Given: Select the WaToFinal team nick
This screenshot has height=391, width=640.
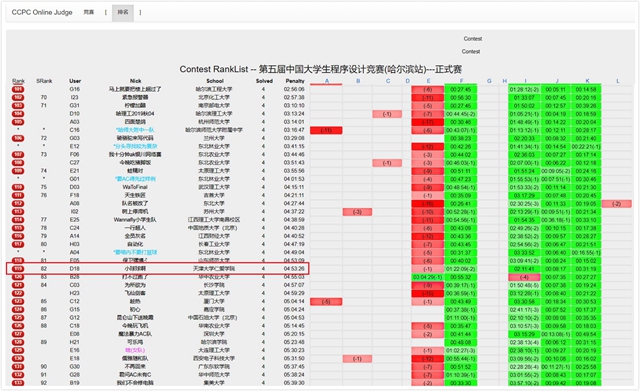Looking at the screenshot, I should click(135, 187).
